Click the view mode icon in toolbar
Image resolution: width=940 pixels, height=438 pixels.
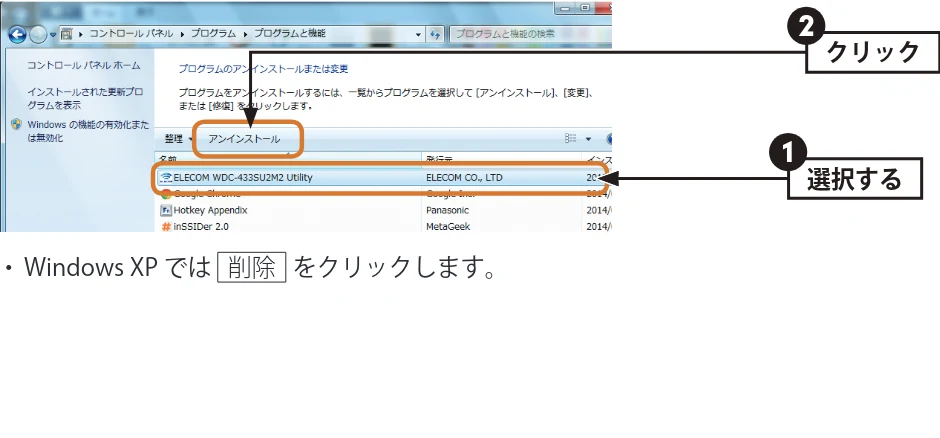tap(571, 139)
